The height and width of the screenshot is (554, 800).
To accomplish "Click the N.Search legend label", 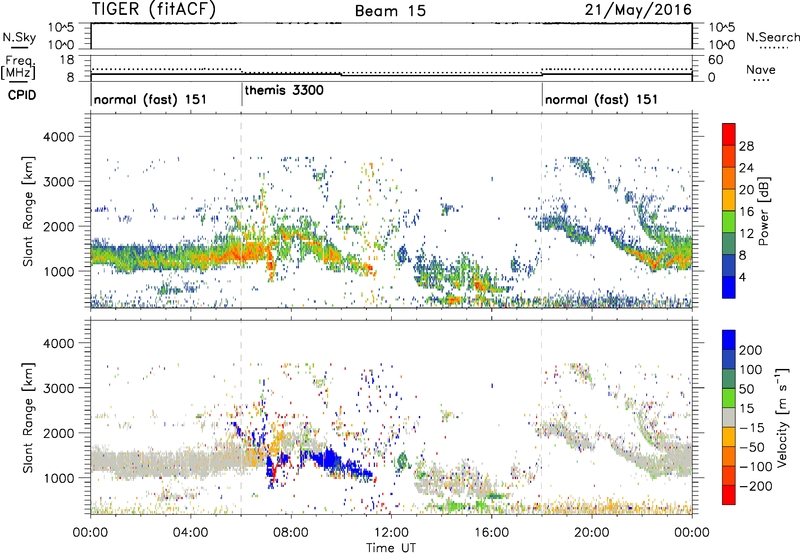I will 773,37.
